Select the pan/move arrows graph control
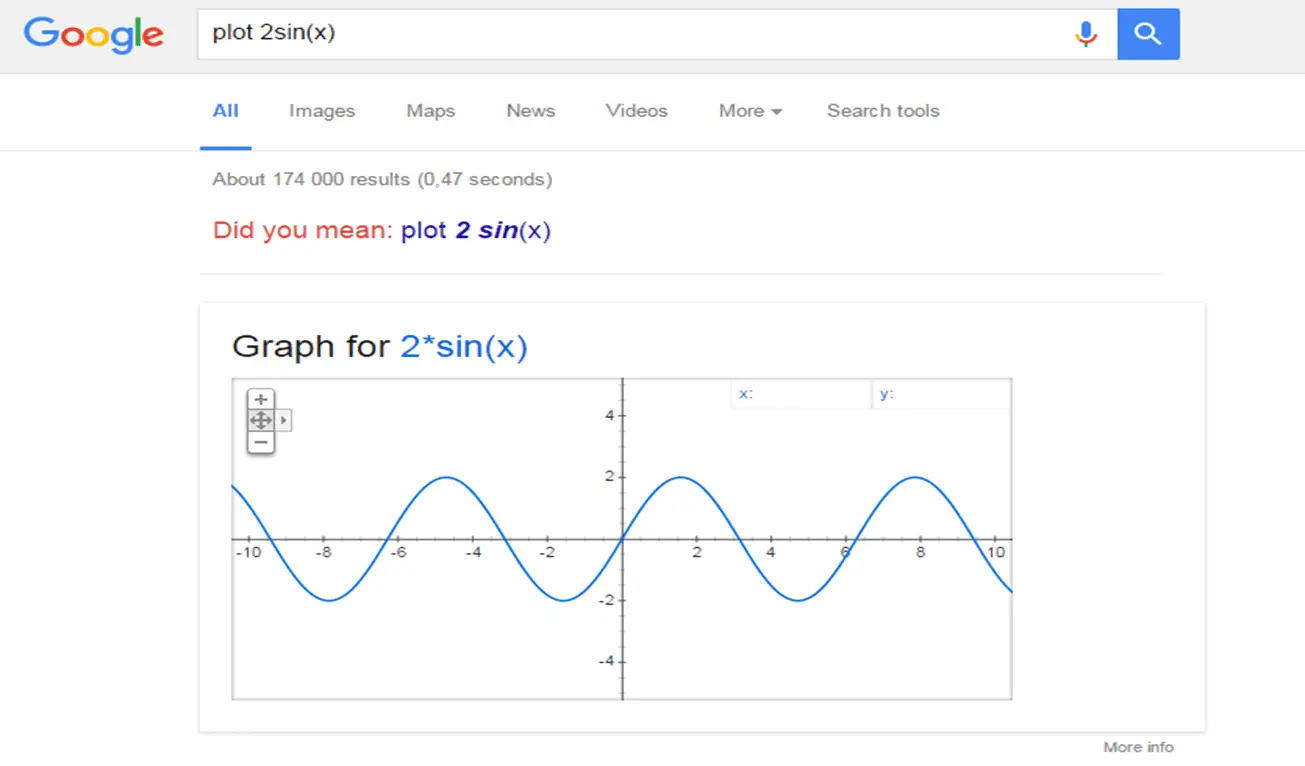1305x766 pixels. tap(260, 421)
